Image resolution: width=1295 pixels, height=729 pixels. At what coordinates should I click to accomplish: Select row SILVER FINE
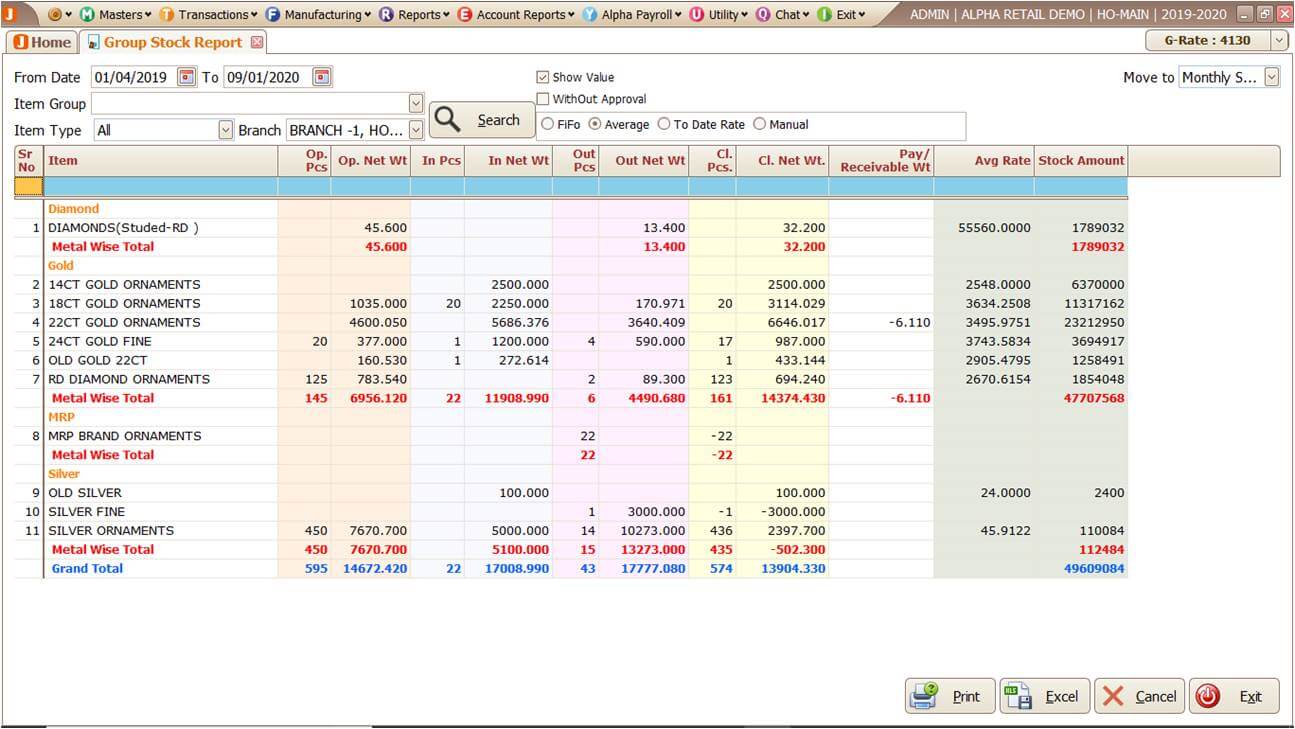(570, 512)
